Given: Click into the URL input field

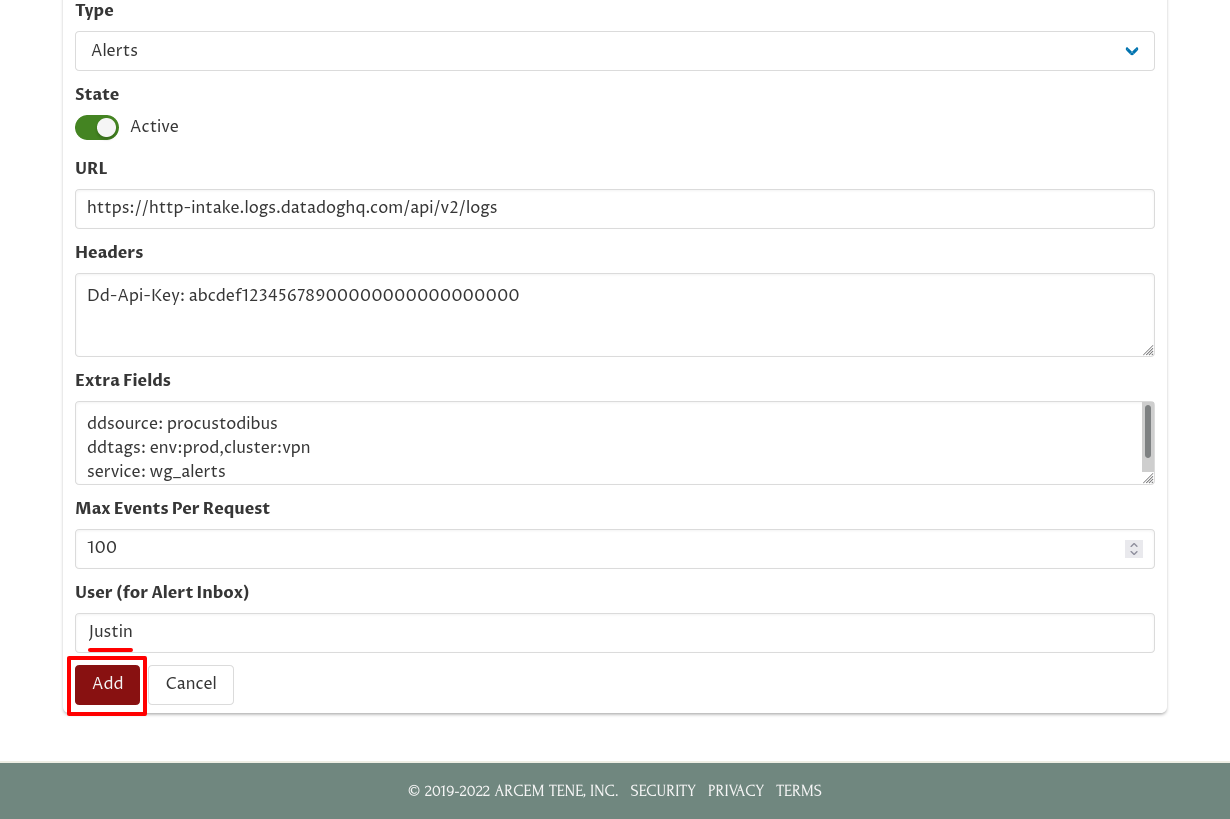Looking at the screenshot, I should 614,209.
